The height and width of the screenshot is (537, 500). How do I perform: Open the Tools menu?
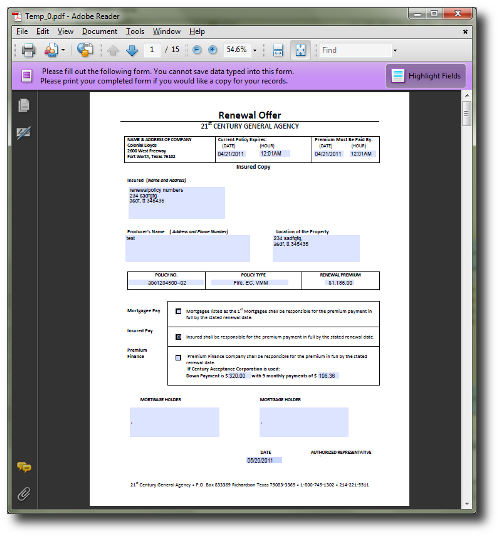pos(135,32)
